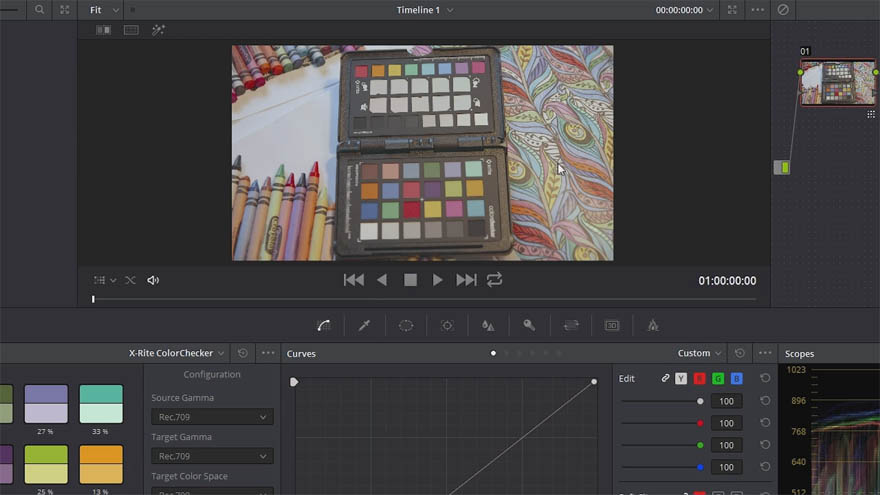Image resolution: width=880 pixels, height=495 pixels.
Task: Open the Fit zoom level dropdown
Action: click(x=104, y=10)
